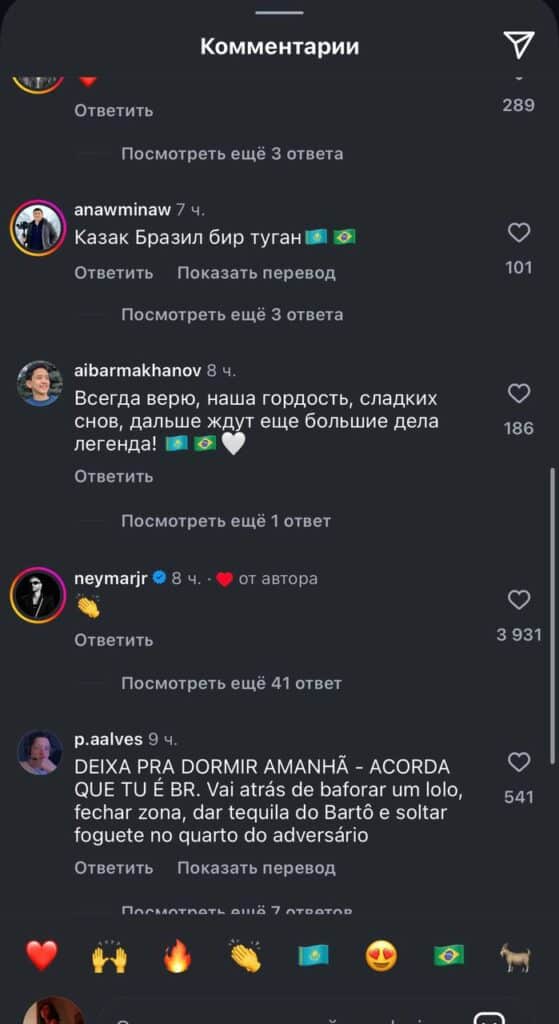Screen dimensions: 559x1024
Task: Show translation of p.aalves comment
Action: point(256,868)
